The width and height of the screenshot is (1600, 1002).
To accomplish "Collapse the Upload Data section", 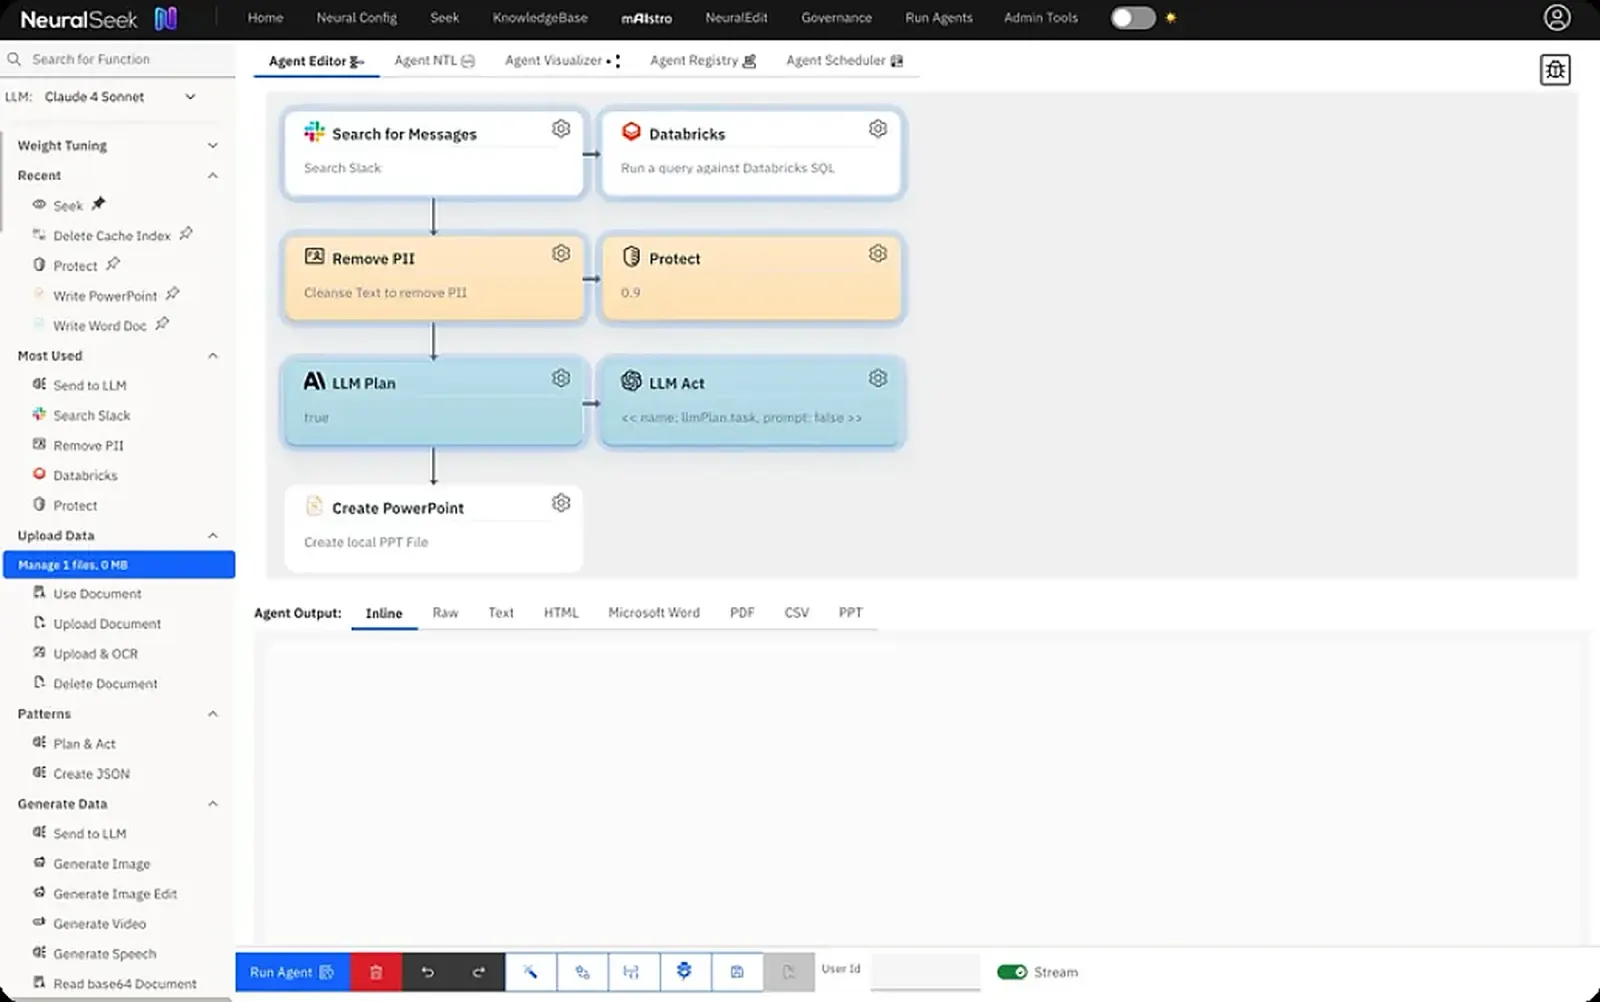I will (x=212, y=536).
